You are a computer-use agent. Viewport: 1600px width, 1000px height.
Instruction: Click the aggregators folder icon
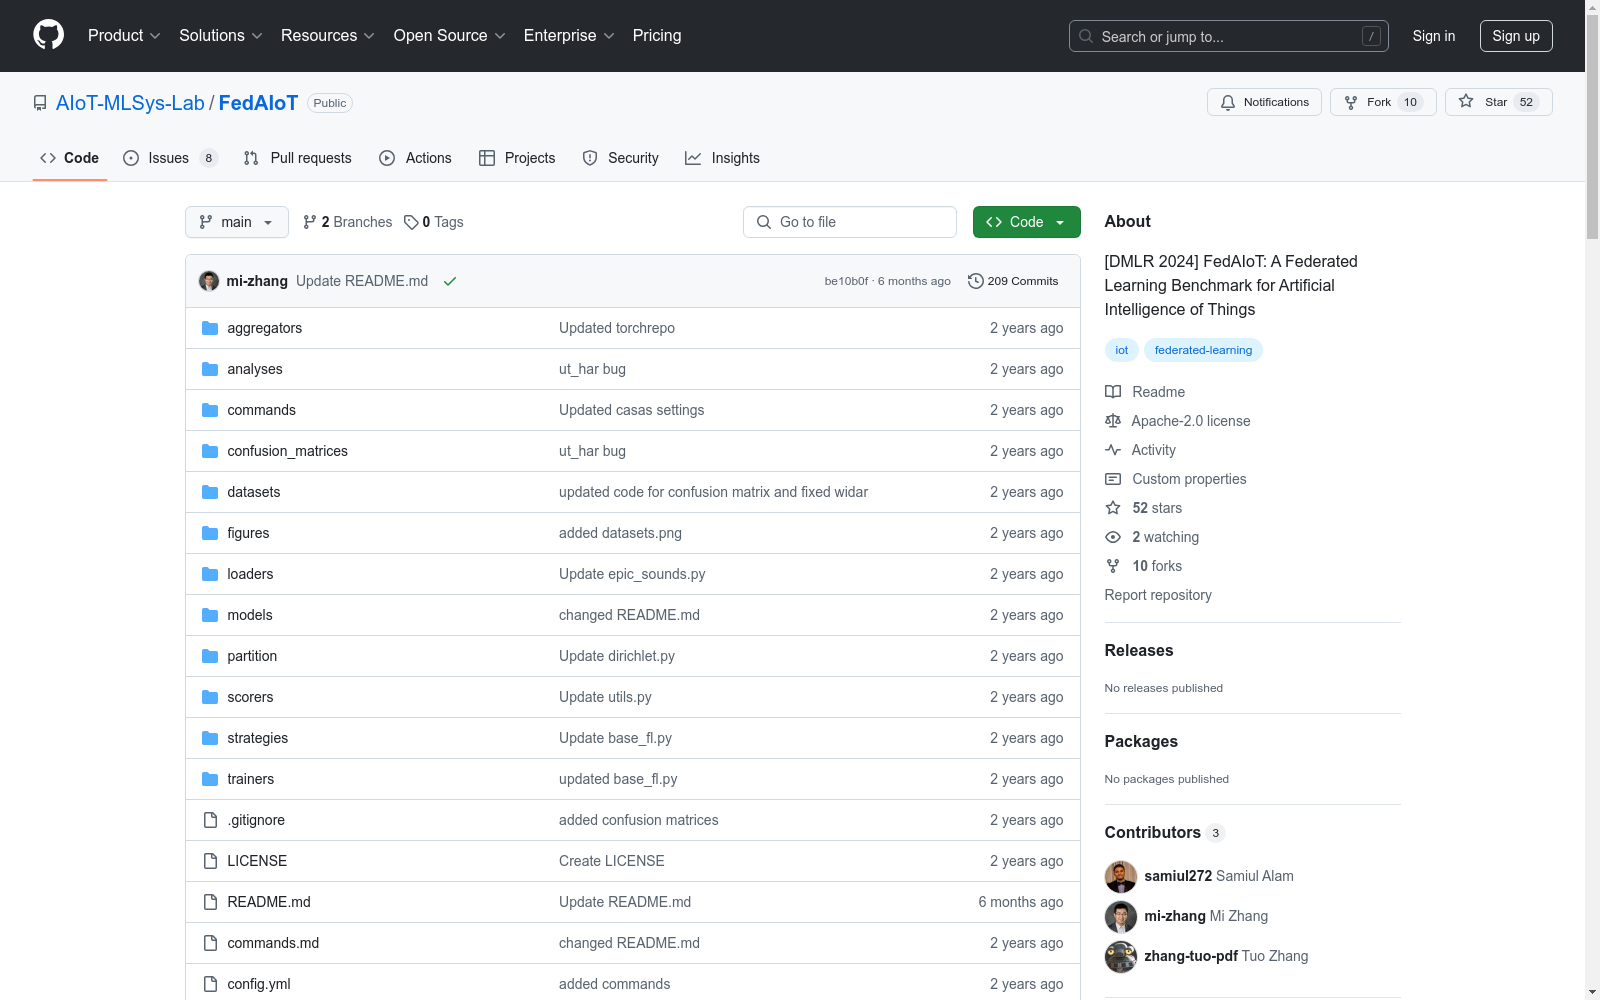[210, 328]
